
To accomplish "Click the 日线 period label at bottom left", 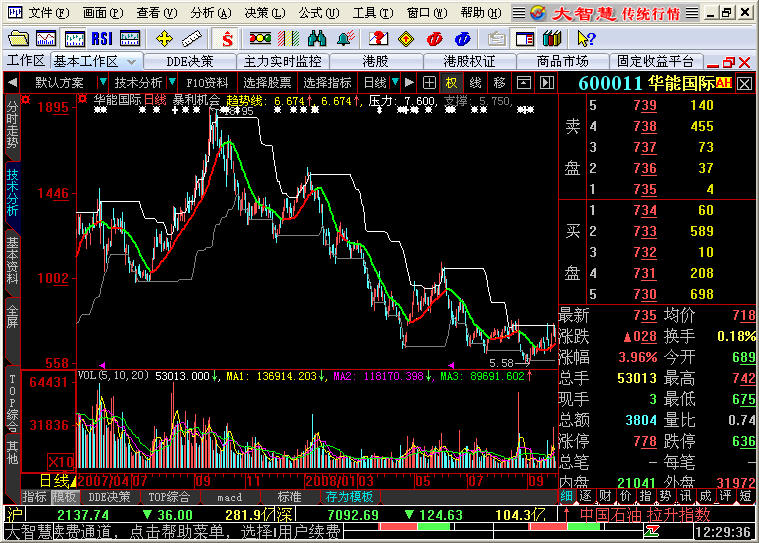I will (x=54, y=481).
